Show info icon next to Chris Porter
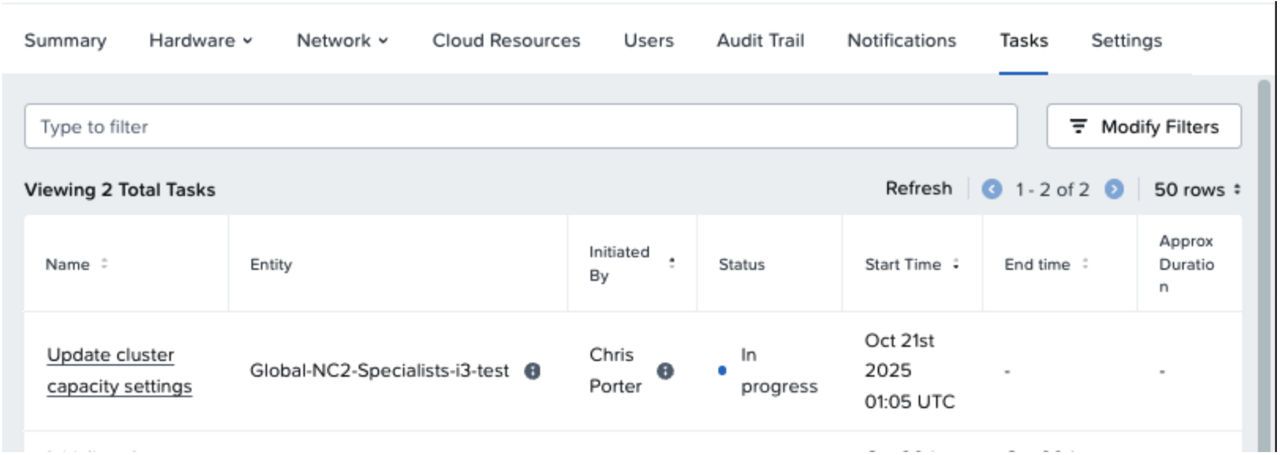The image size is (1280, 455). [x=665, y=371]
